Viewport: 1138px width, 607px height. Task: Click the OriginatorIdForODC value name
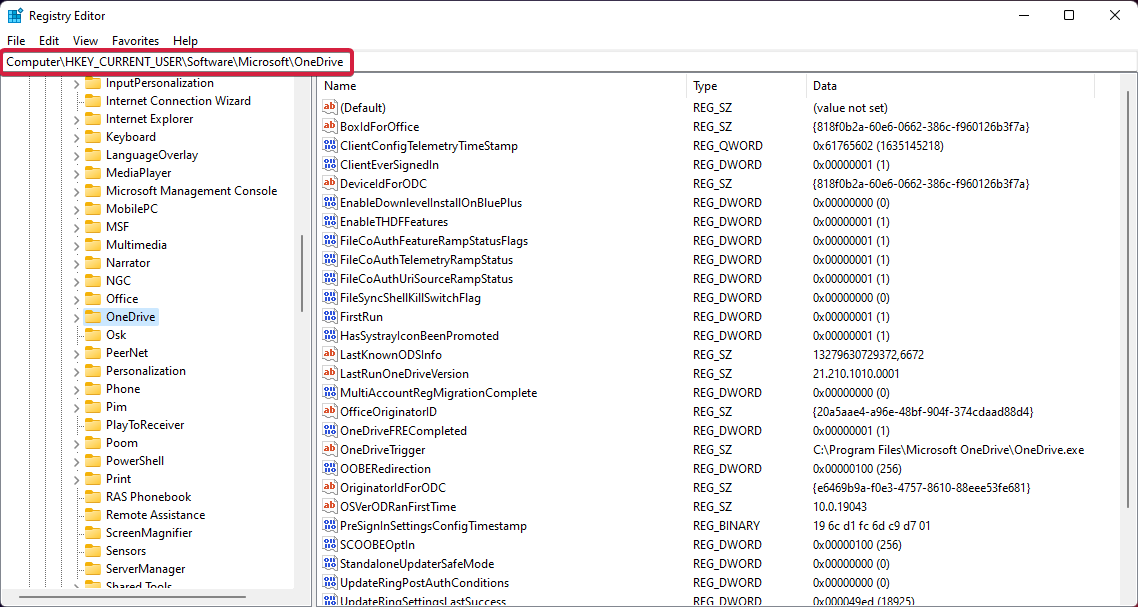393,488
